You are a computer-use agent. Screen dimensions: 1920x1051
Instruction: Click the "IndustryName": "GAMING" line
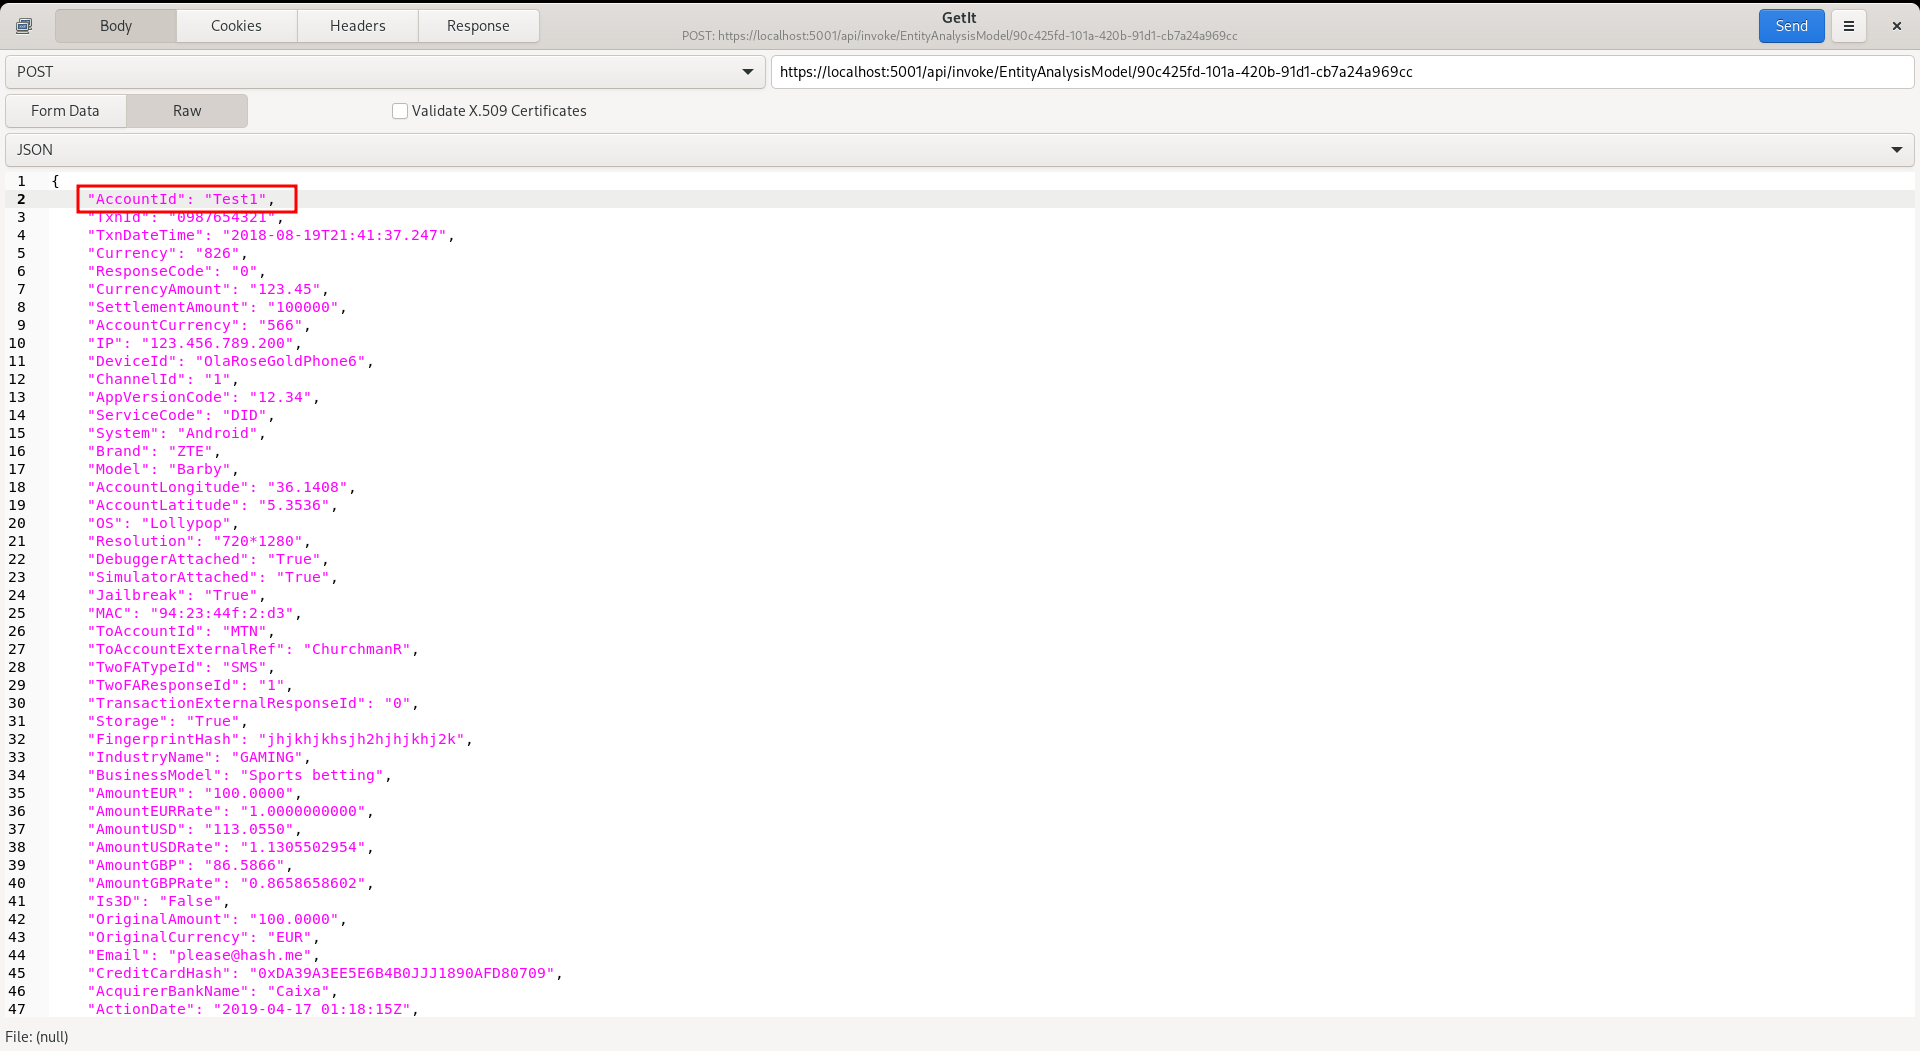click(x=199, y=757)
